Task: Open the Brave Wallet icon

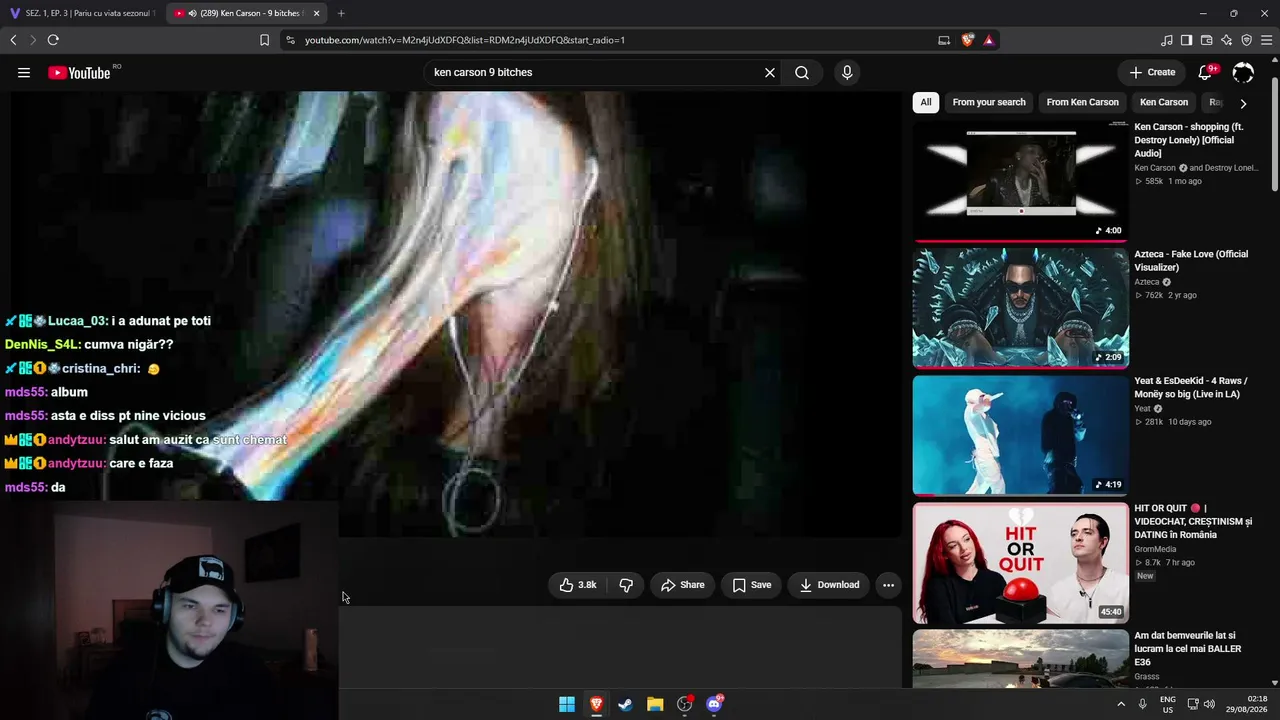Action: [x=1206, y=40]
